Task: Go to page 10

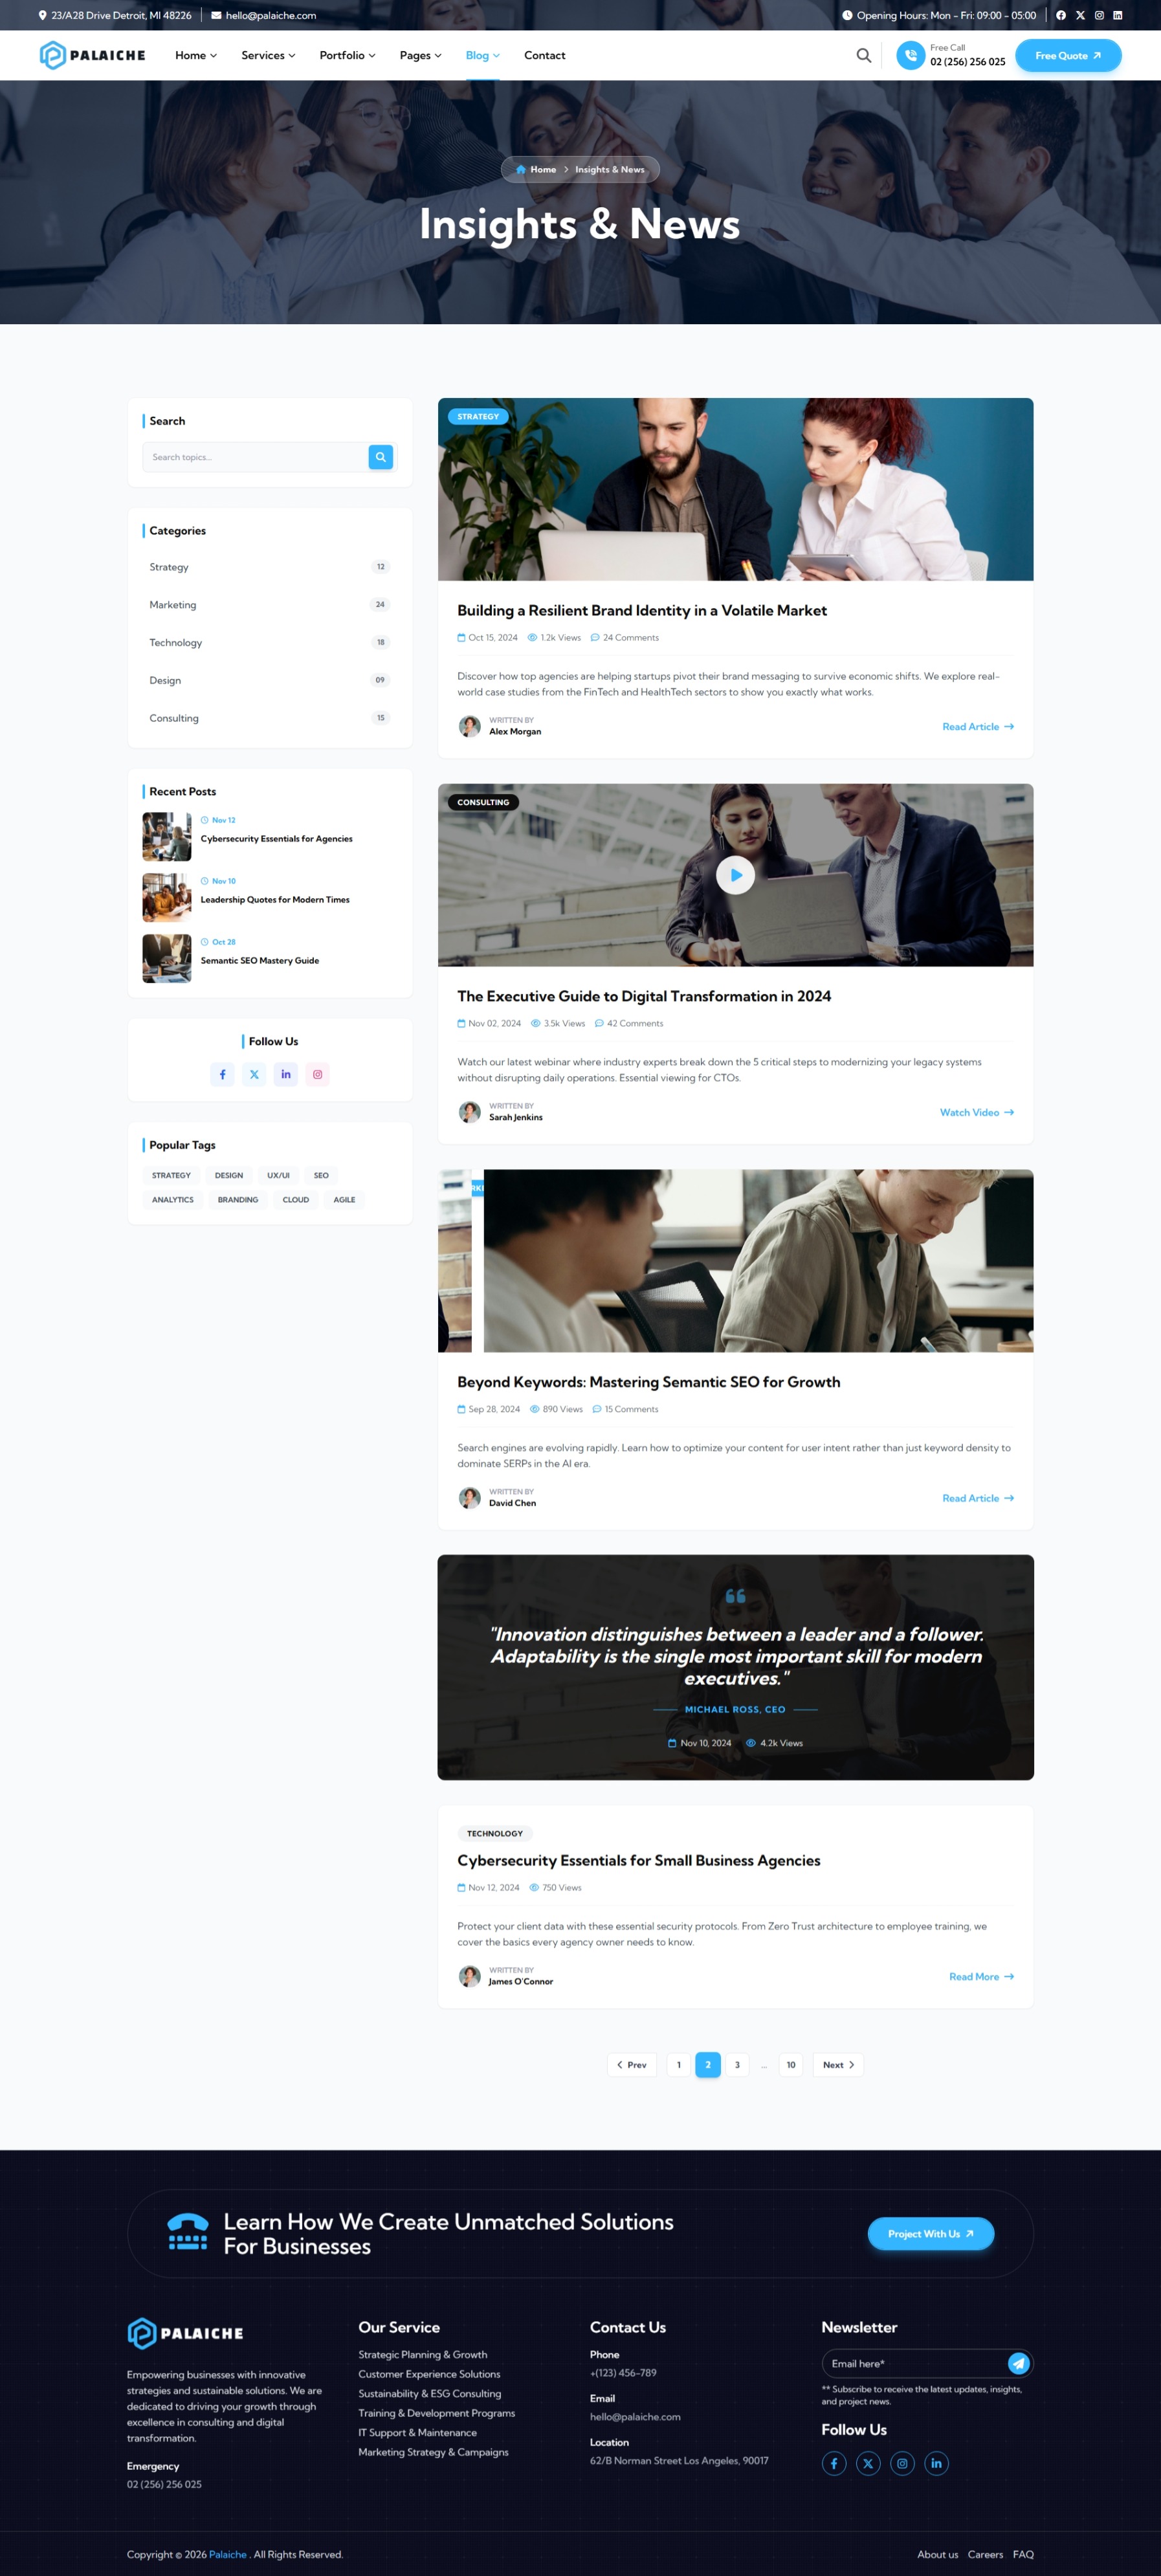Action: (x=791, y=2065)
